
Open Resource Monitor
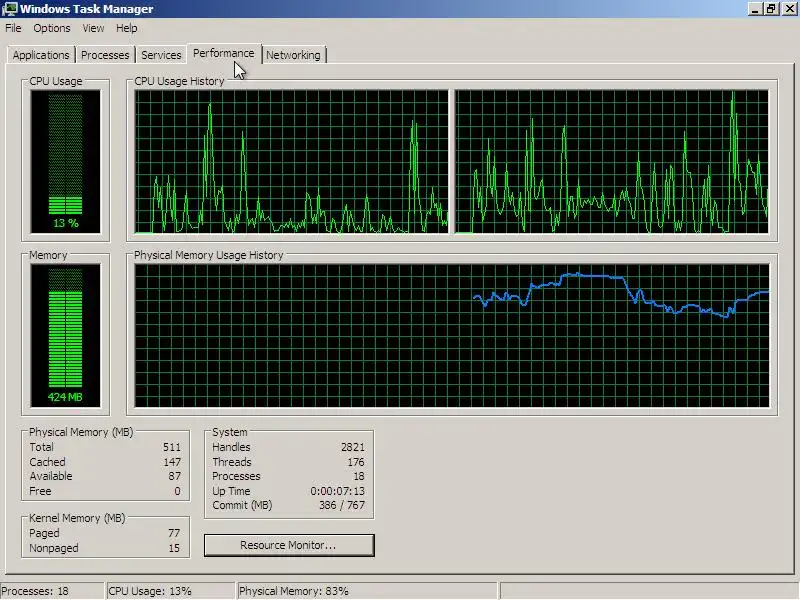click(289, 545)
